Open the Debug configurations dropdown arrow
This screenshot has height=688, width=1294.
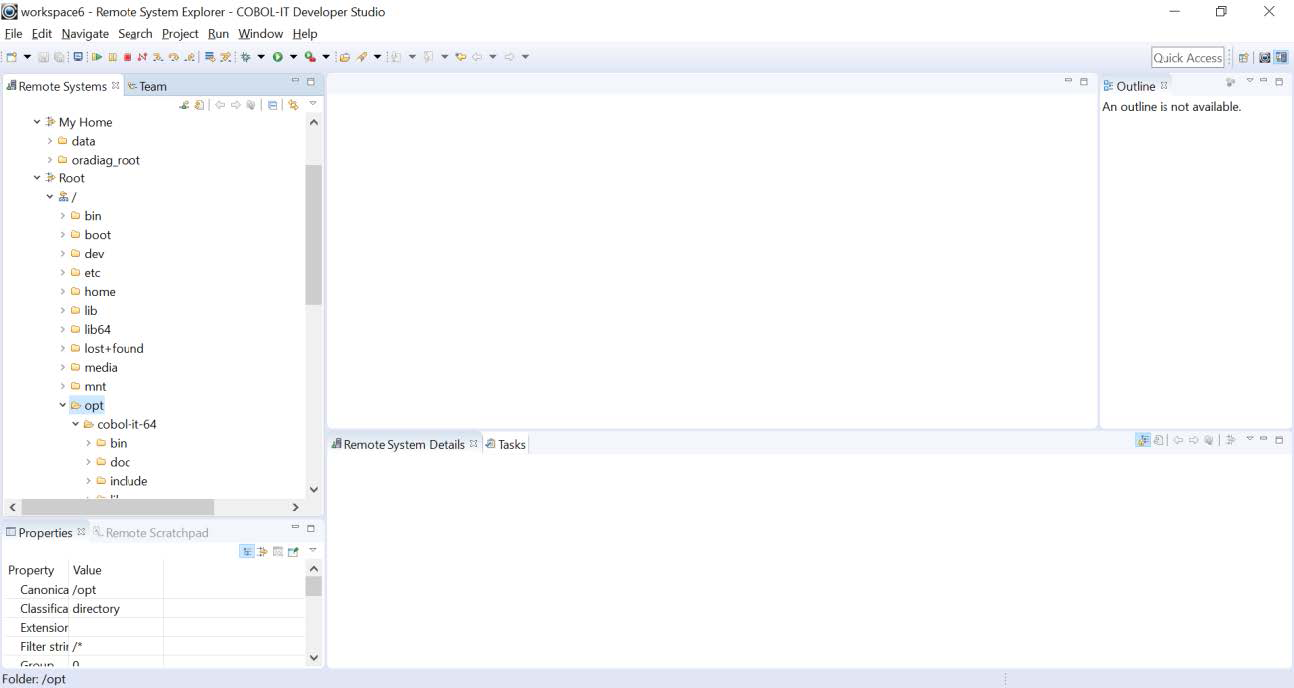pos(261,57)
